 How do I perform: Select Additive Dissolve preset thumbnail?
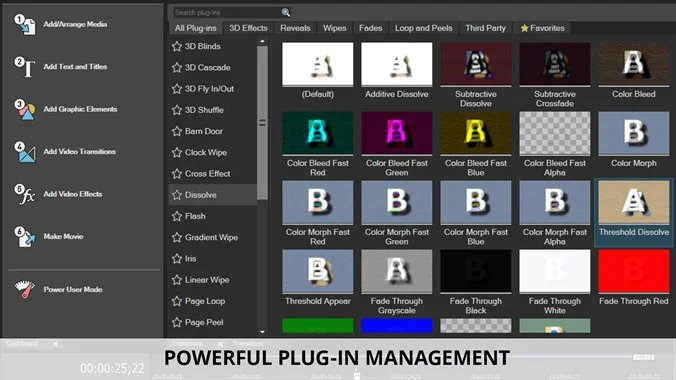pos(397,64)
